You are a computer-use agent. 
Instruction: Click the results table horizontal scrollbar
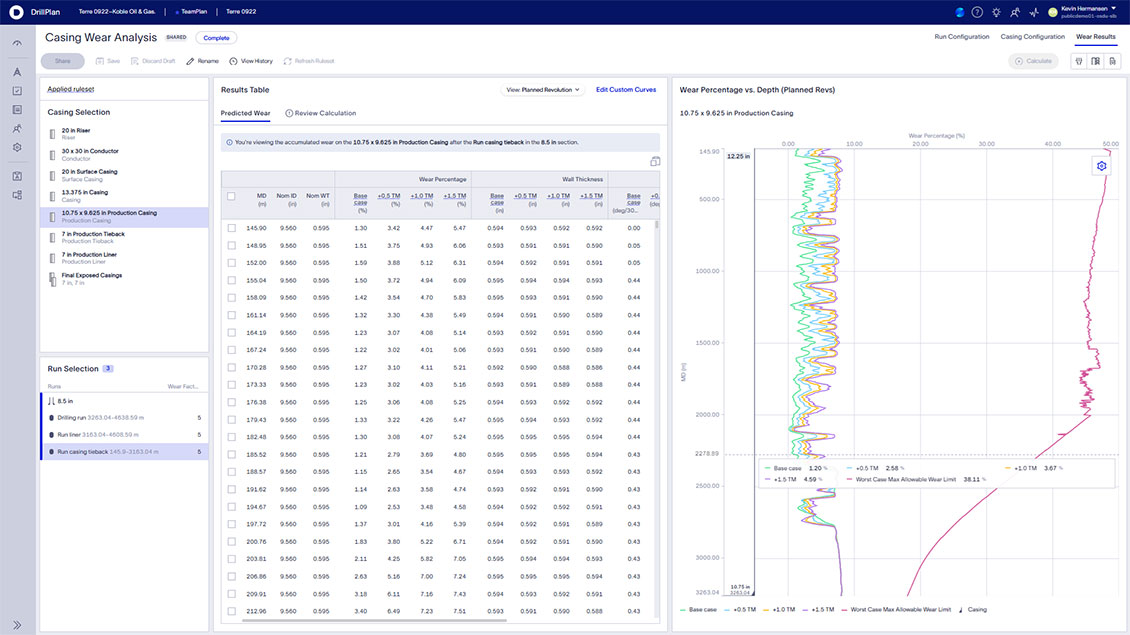coord(374,620)
